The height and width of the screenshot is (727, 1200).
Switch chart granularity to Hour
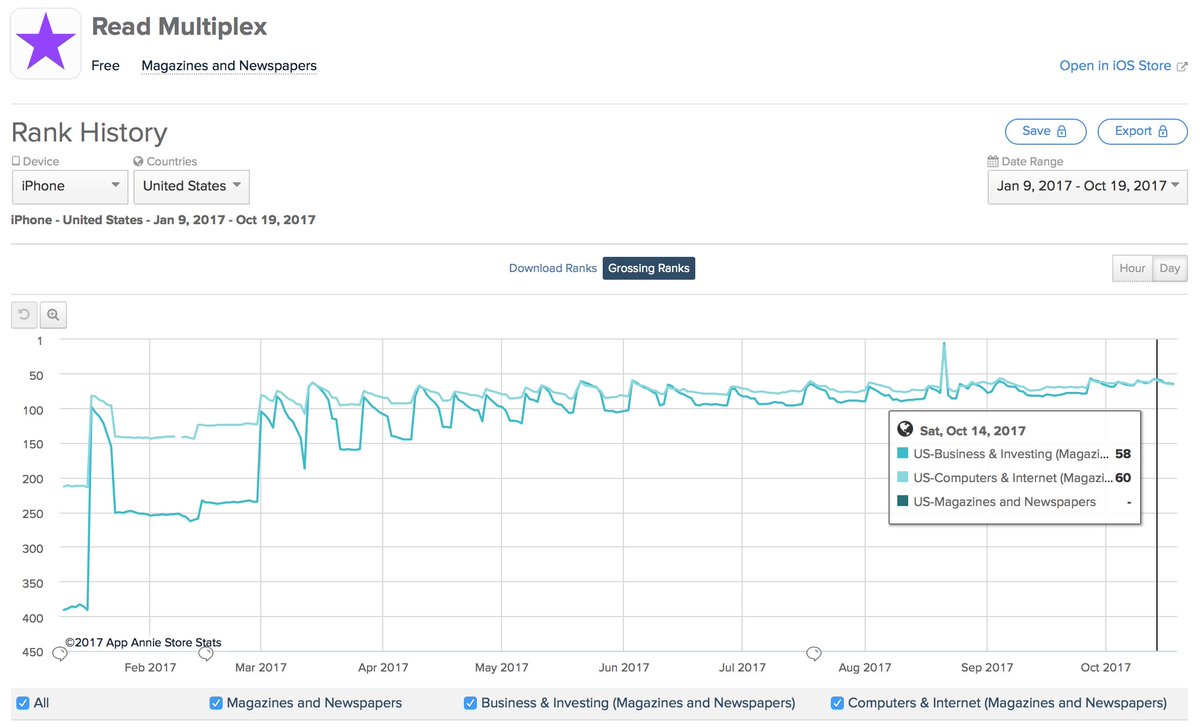coord(1132,268)
